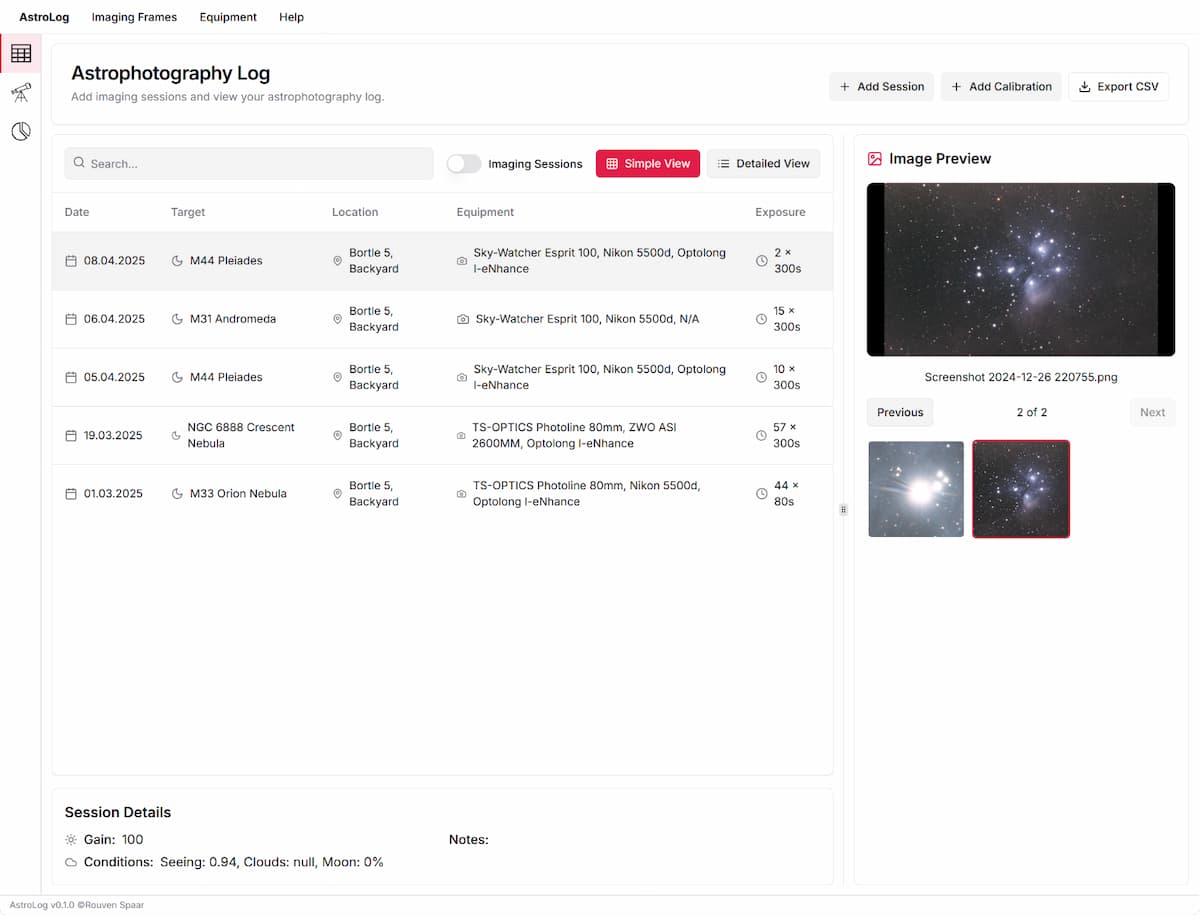Screen dimensions: 1200x917
Task: Export the log via Export CSV
Action: (x=1119, y=87)
